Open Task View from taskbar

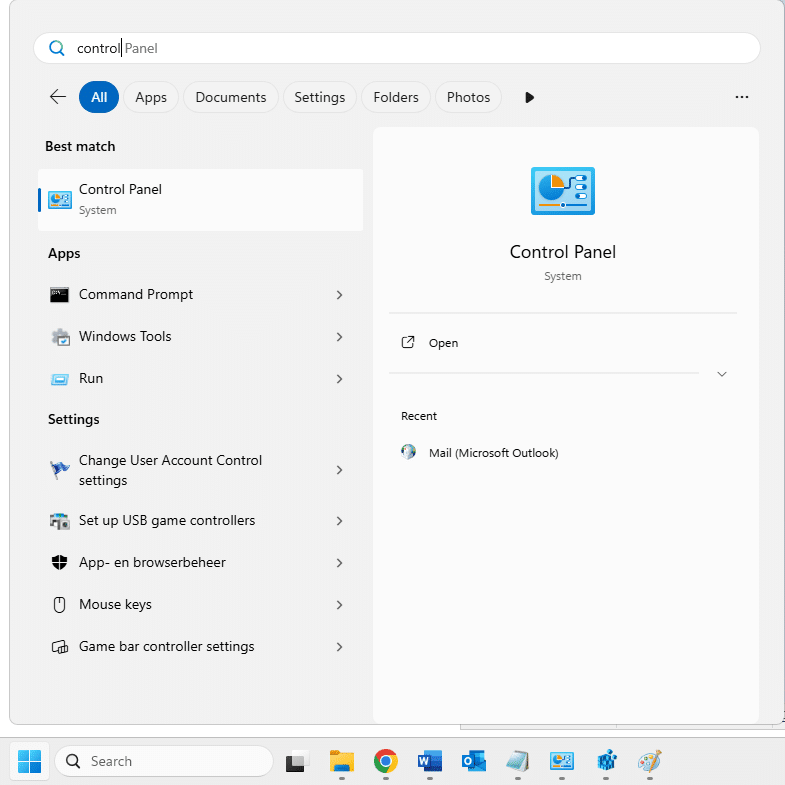pos(297,761)
